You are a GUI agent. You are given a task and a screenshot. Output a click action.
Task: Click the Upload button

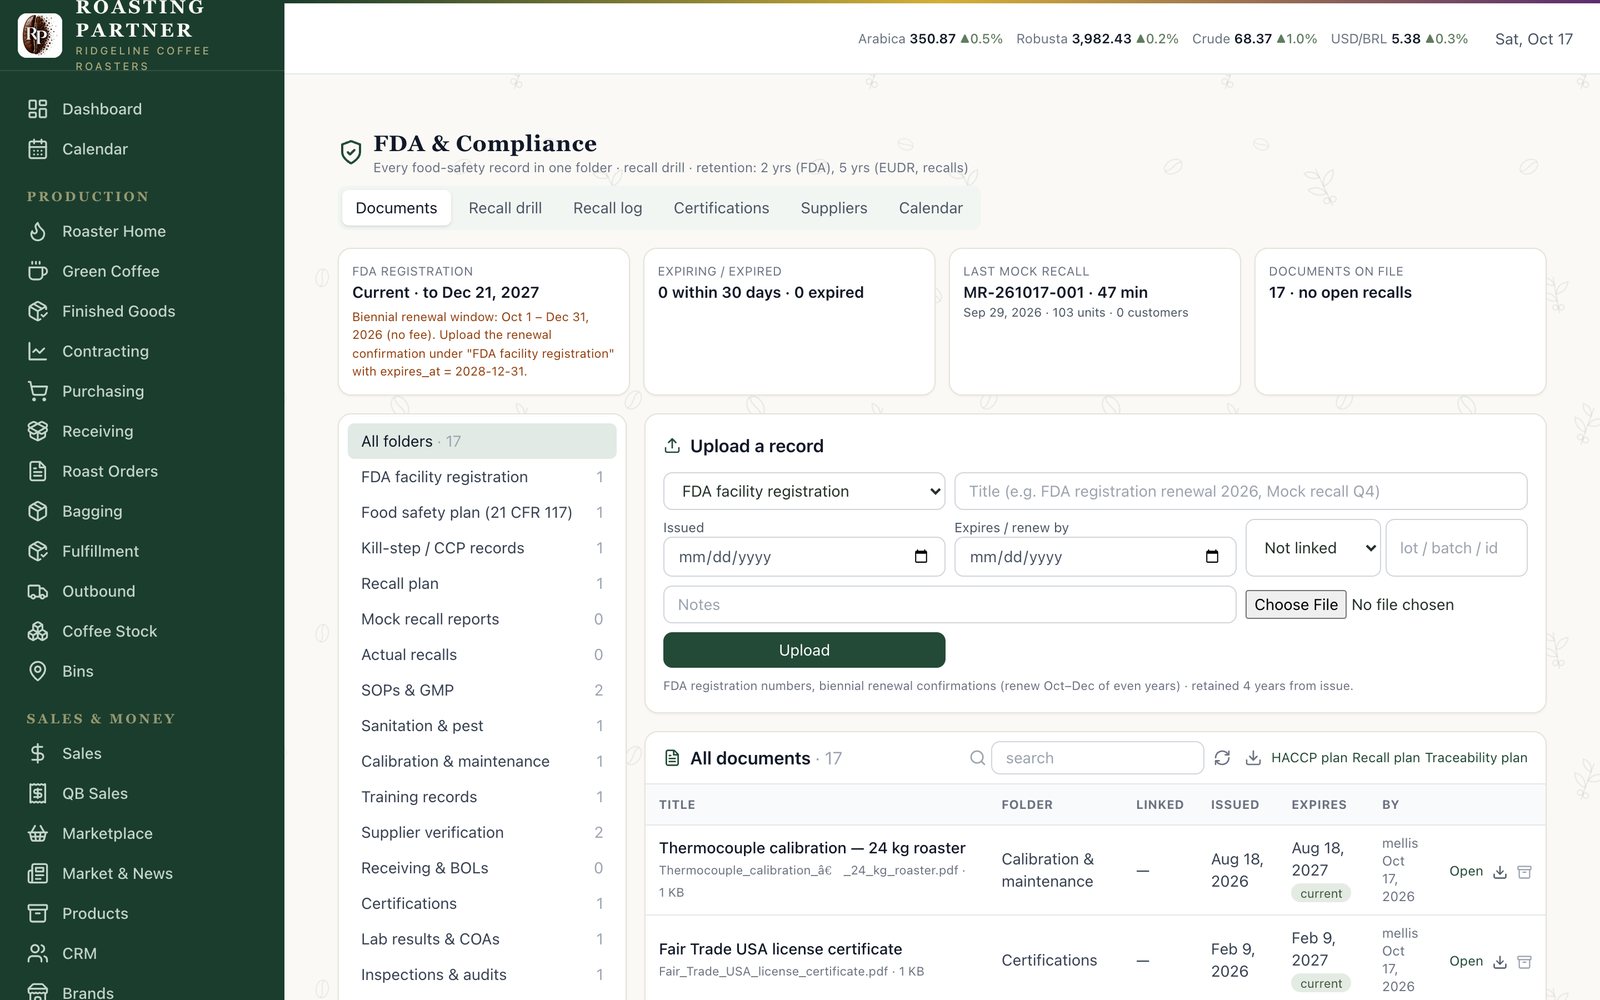tap(804, 650)
